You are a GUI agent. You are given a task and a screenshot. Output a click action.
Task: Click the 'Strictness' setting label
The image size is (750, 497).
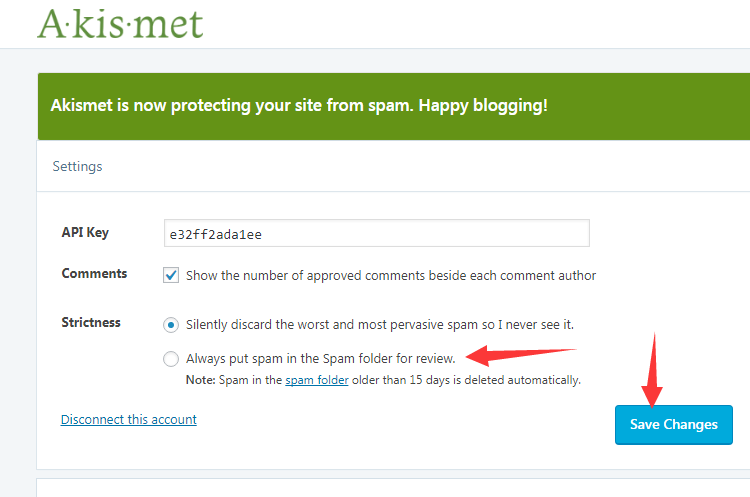click(x=91, y=322)
